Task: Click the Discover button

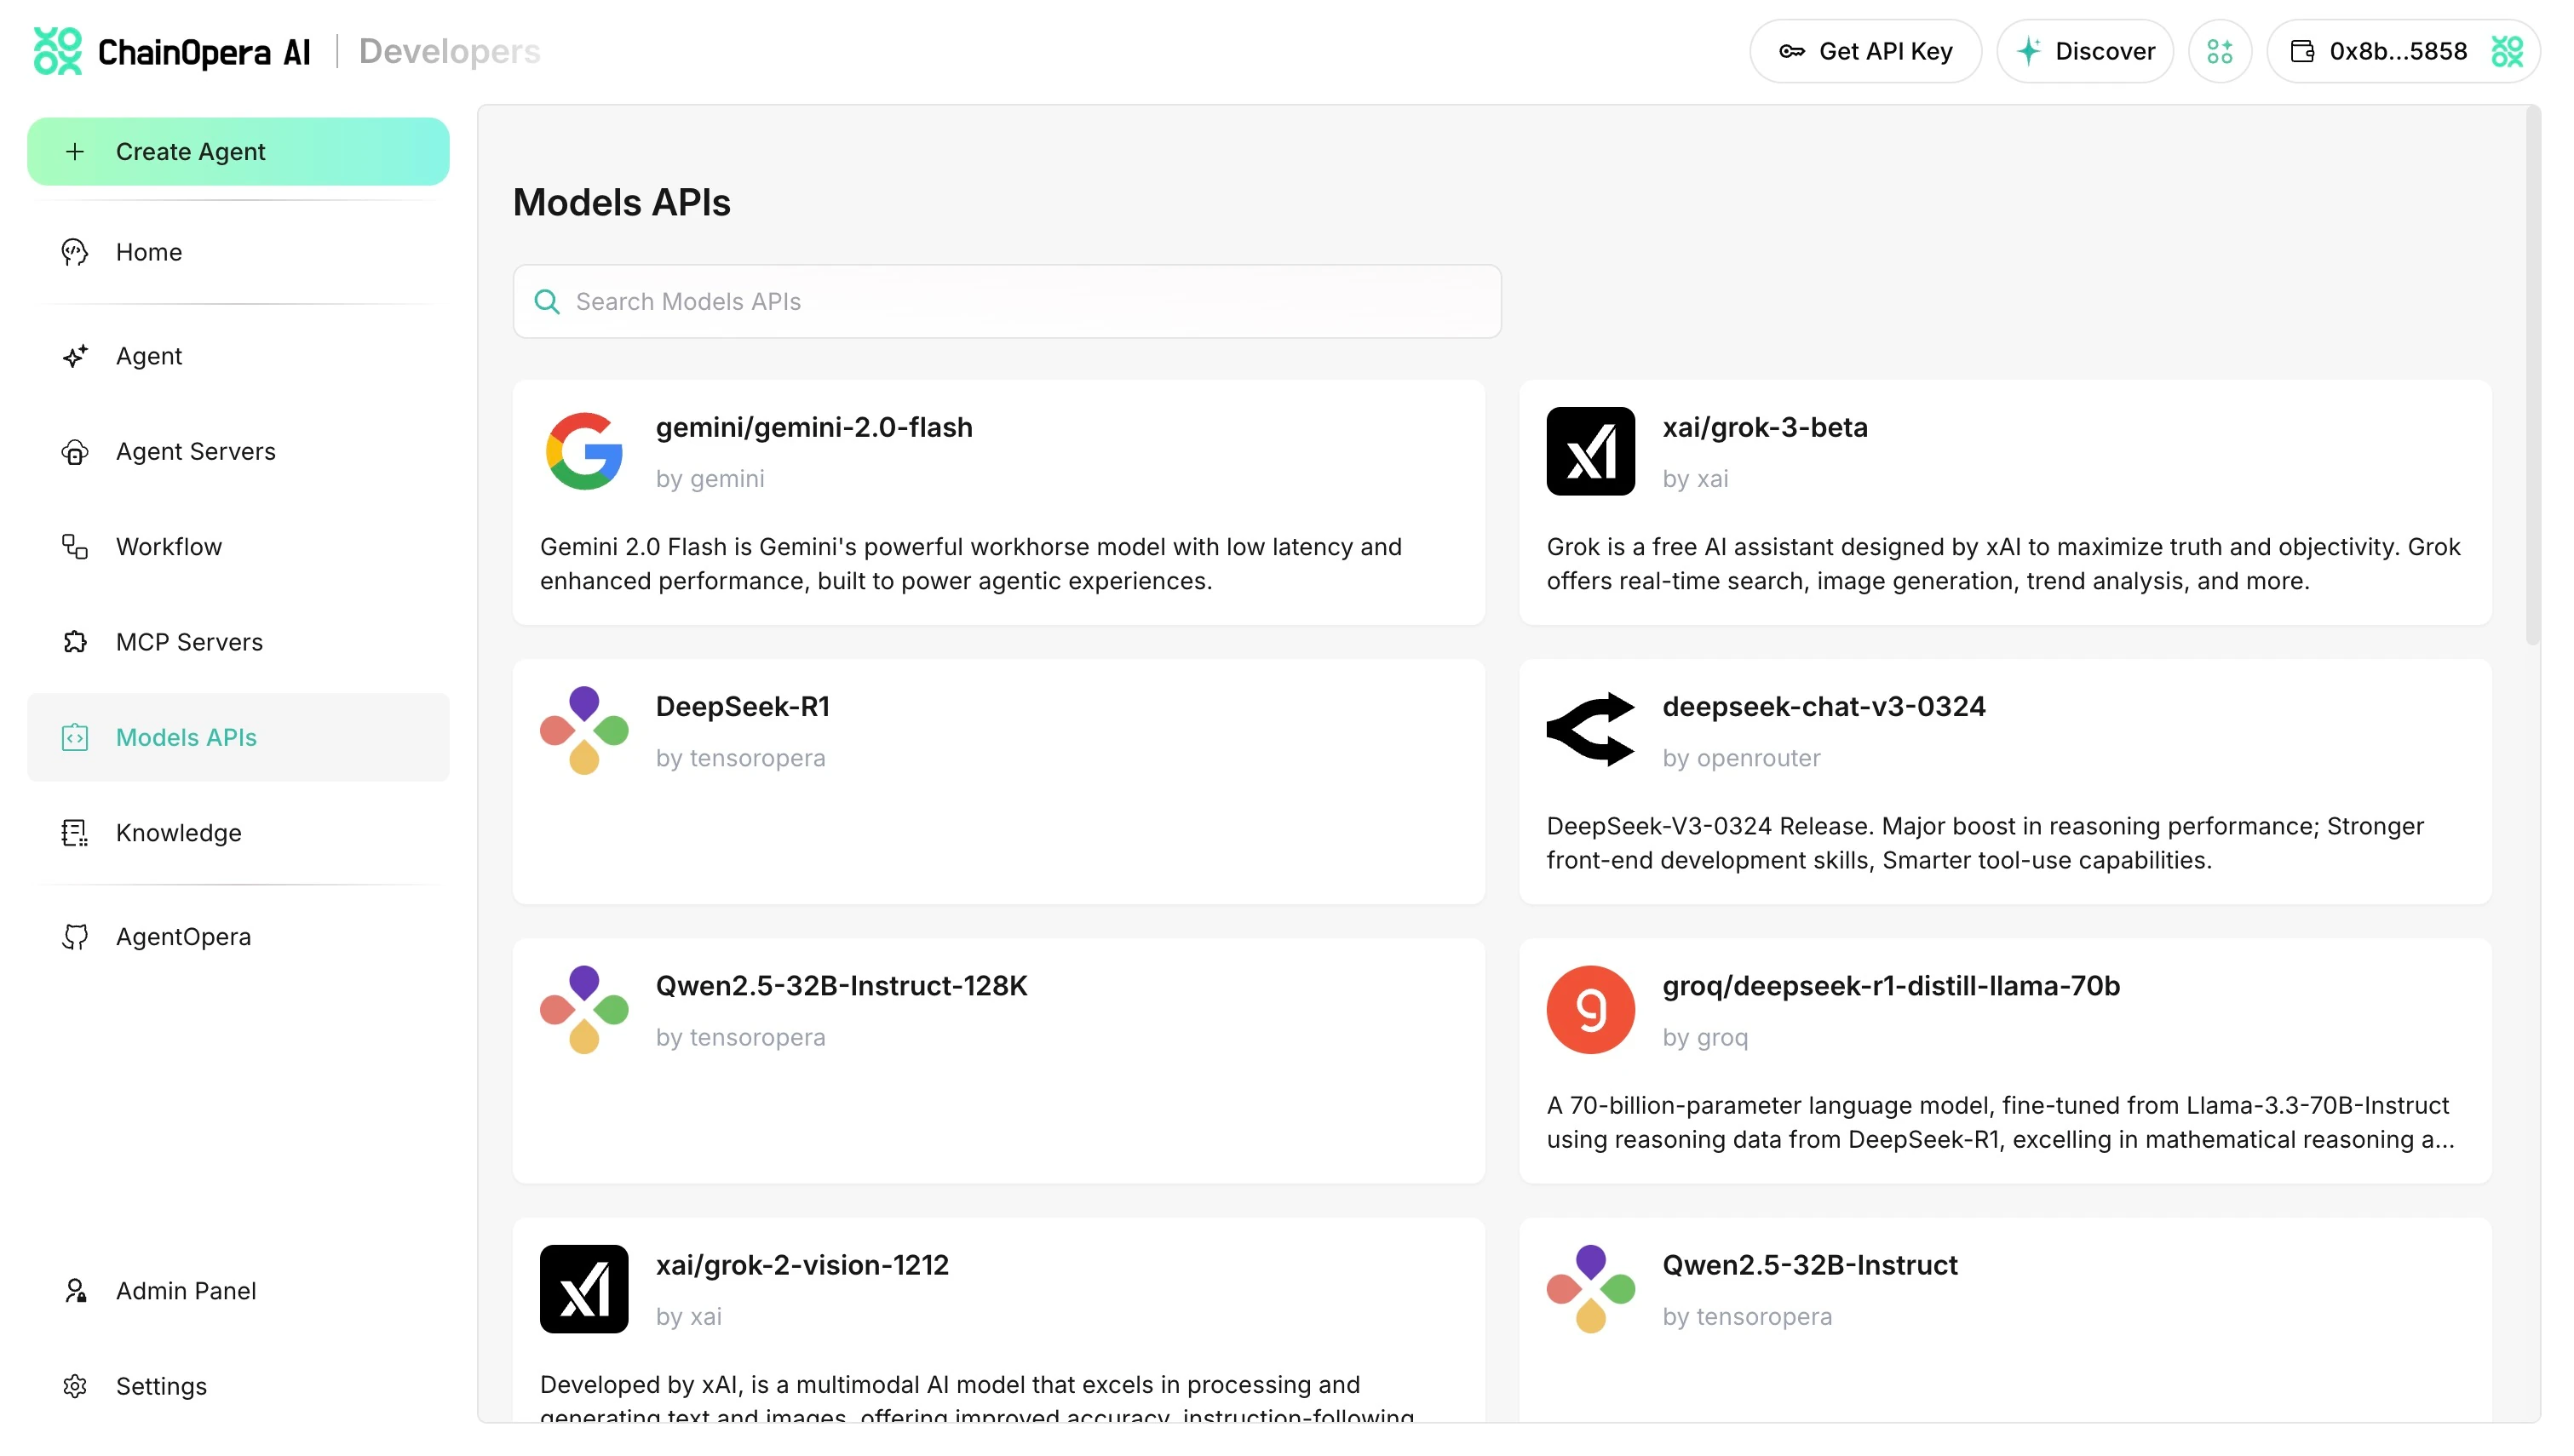Action: pyautogui.click(x=2085, y=51)
